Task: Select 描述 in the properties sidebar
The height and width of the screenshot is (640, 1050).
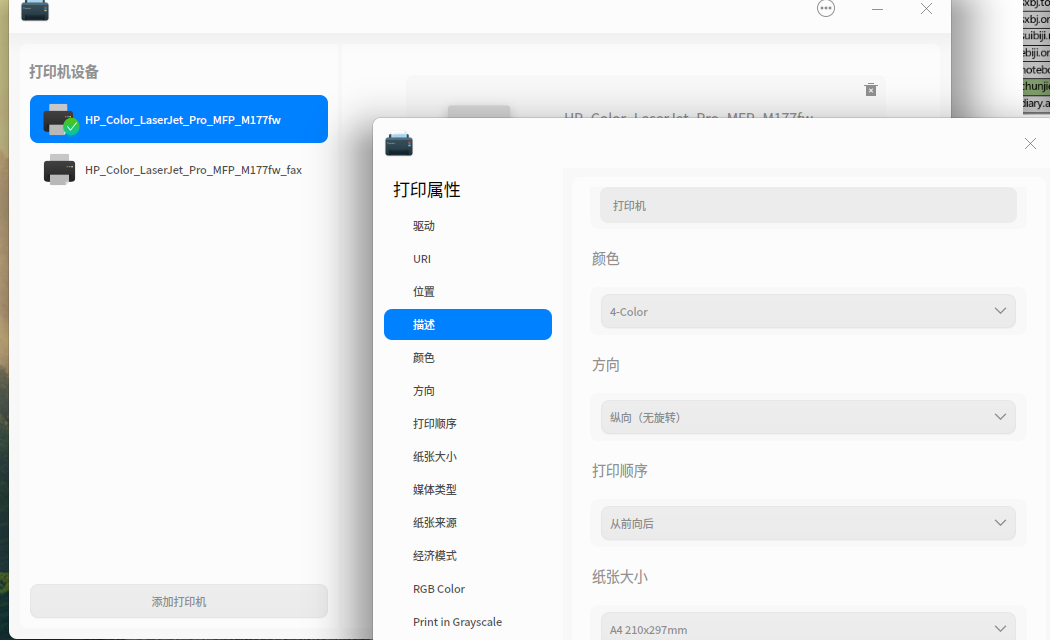Action: tap(467, 325)
